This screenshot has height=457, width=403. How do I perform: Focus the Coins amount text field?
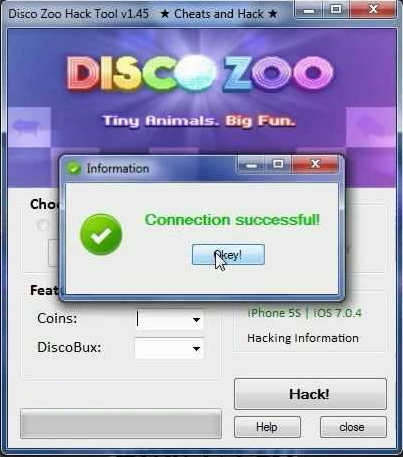(x=163, y=320)
